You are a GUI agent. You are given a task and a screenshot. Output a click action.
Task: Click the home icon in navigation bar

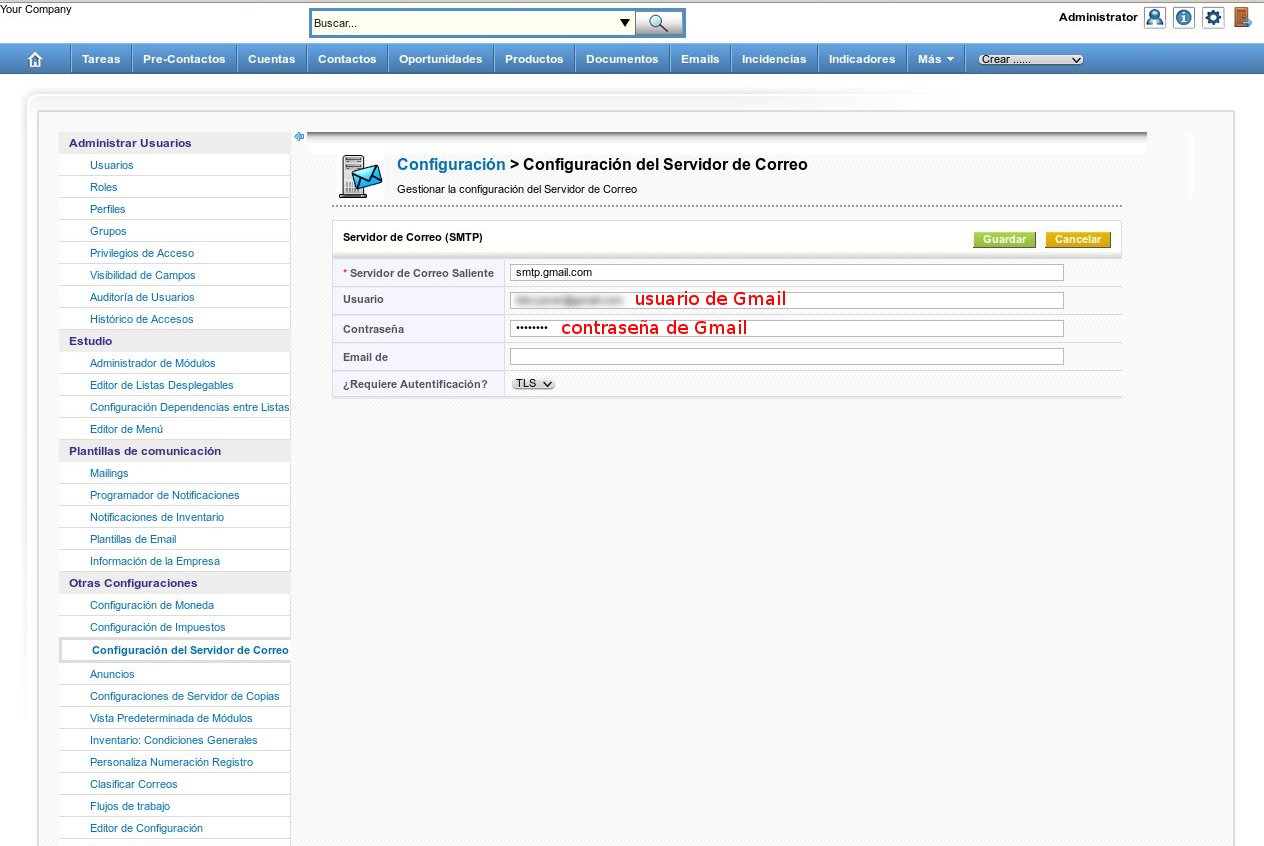(x=35, y=60)
